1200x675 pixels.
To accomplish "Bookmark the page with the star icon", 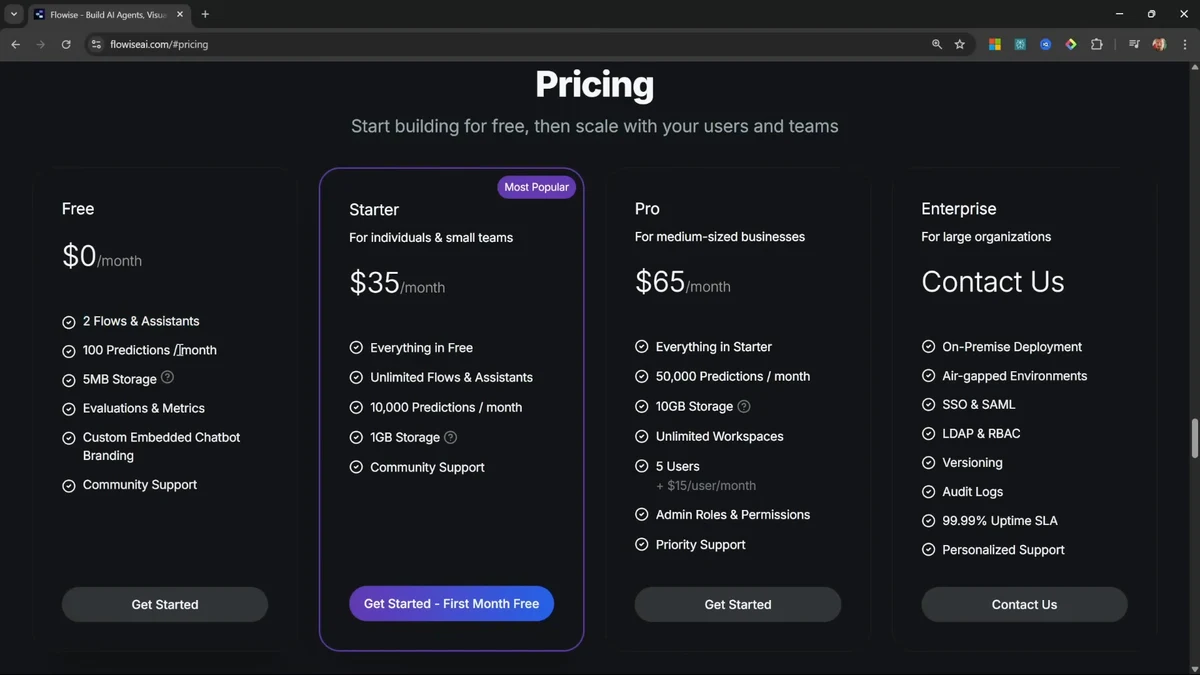I will point(959,44).
